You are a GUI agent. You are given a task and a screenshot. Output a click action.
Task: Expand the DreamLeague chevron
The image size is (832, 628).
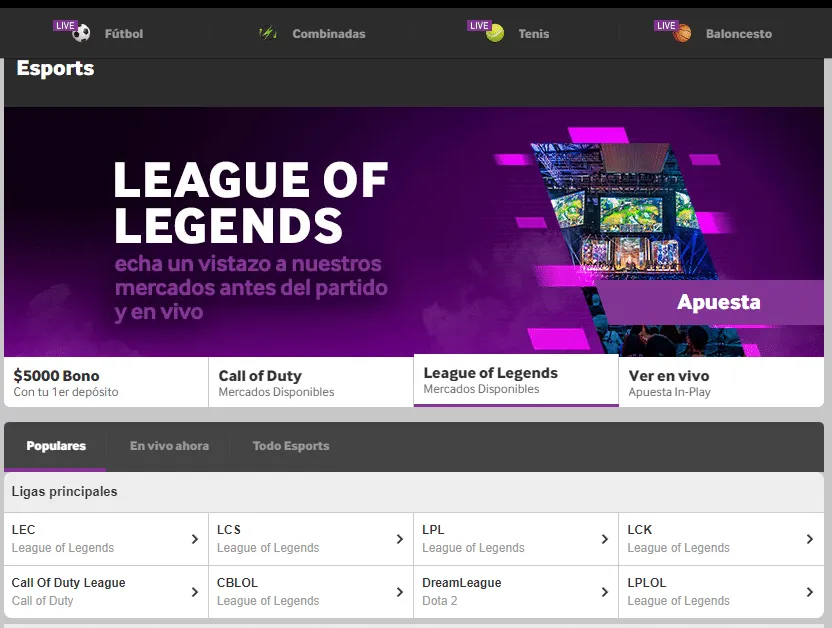tap(604, 592)
